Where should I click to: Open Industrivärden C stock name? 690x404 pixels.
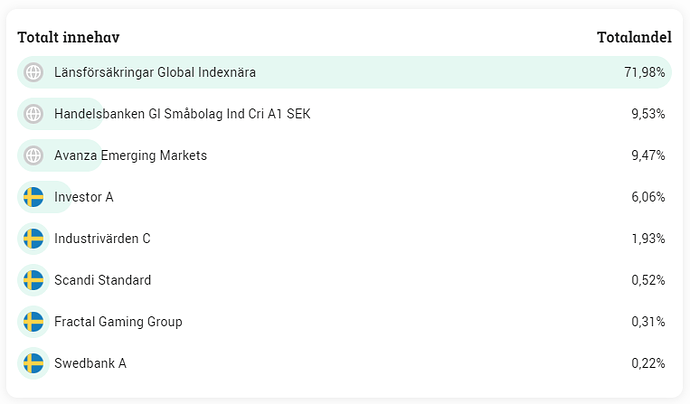point(102,239)
